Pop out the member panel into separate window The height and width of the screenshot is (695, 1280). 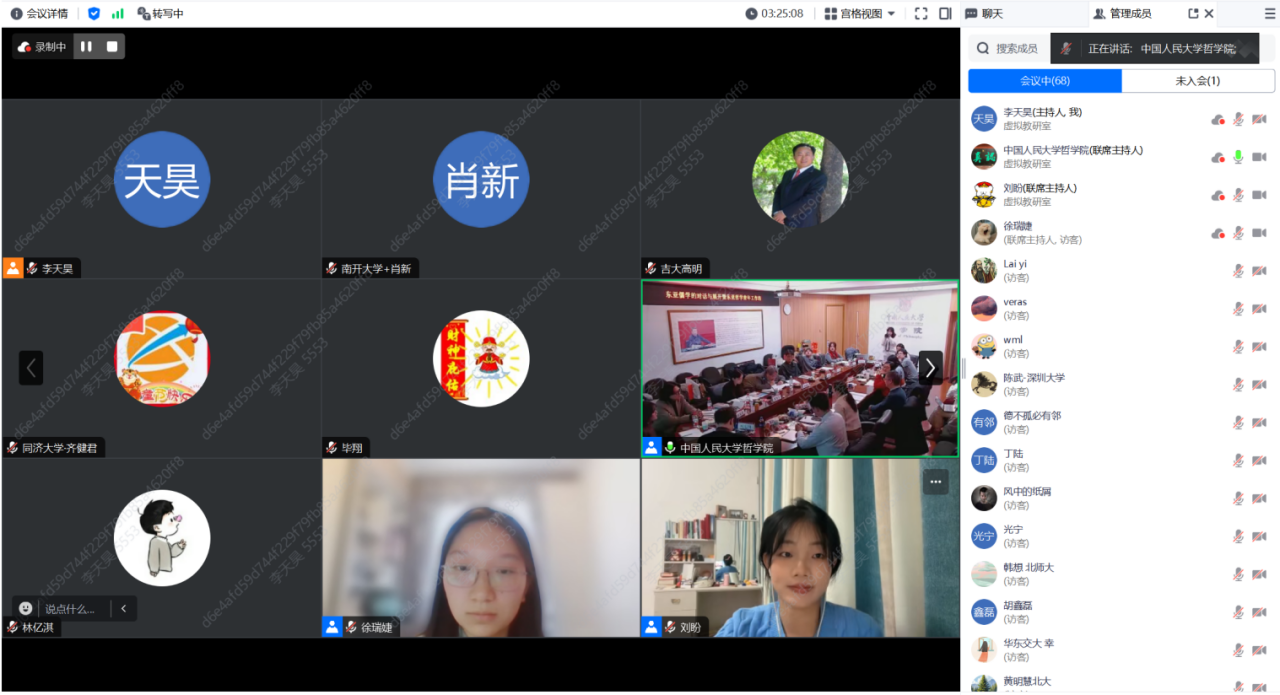pyautogui.click(x=1193, y=14)
